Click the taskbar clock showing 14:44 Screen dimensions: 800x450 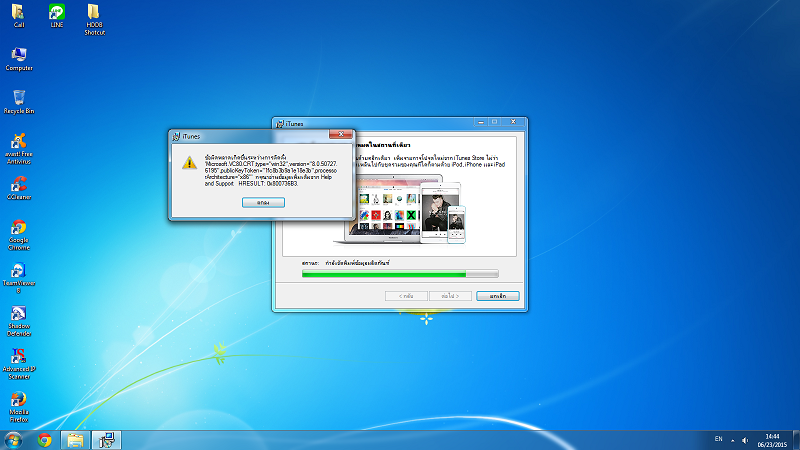(x=772, y=440)
